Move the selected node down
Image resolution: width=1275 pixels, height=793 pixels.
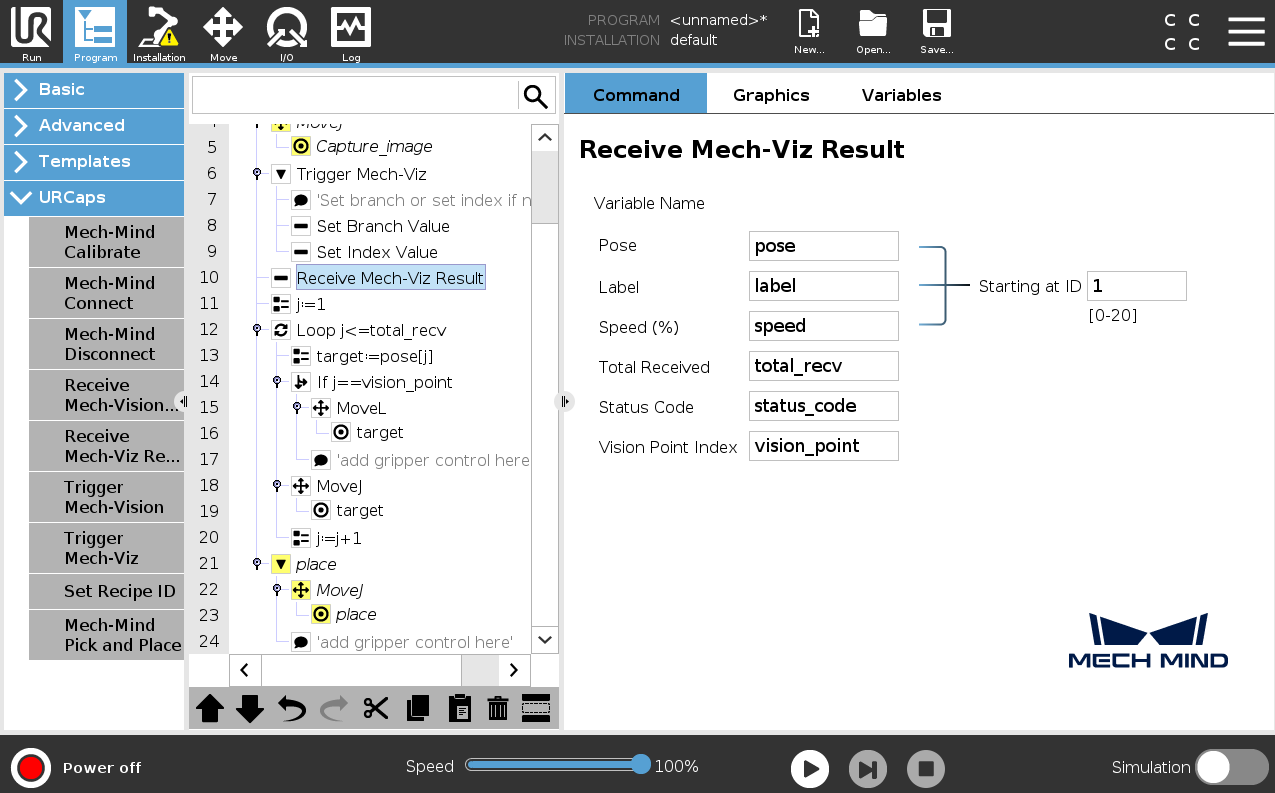pos(250,708)
